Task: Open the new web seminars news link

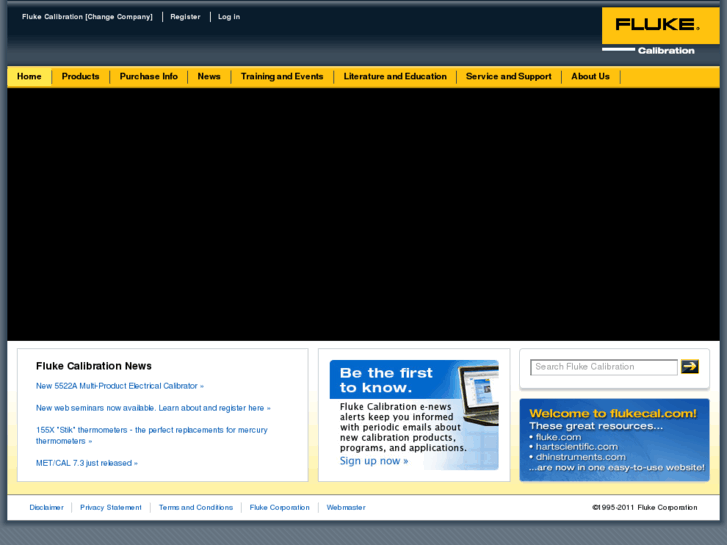Action: (153, 408)
